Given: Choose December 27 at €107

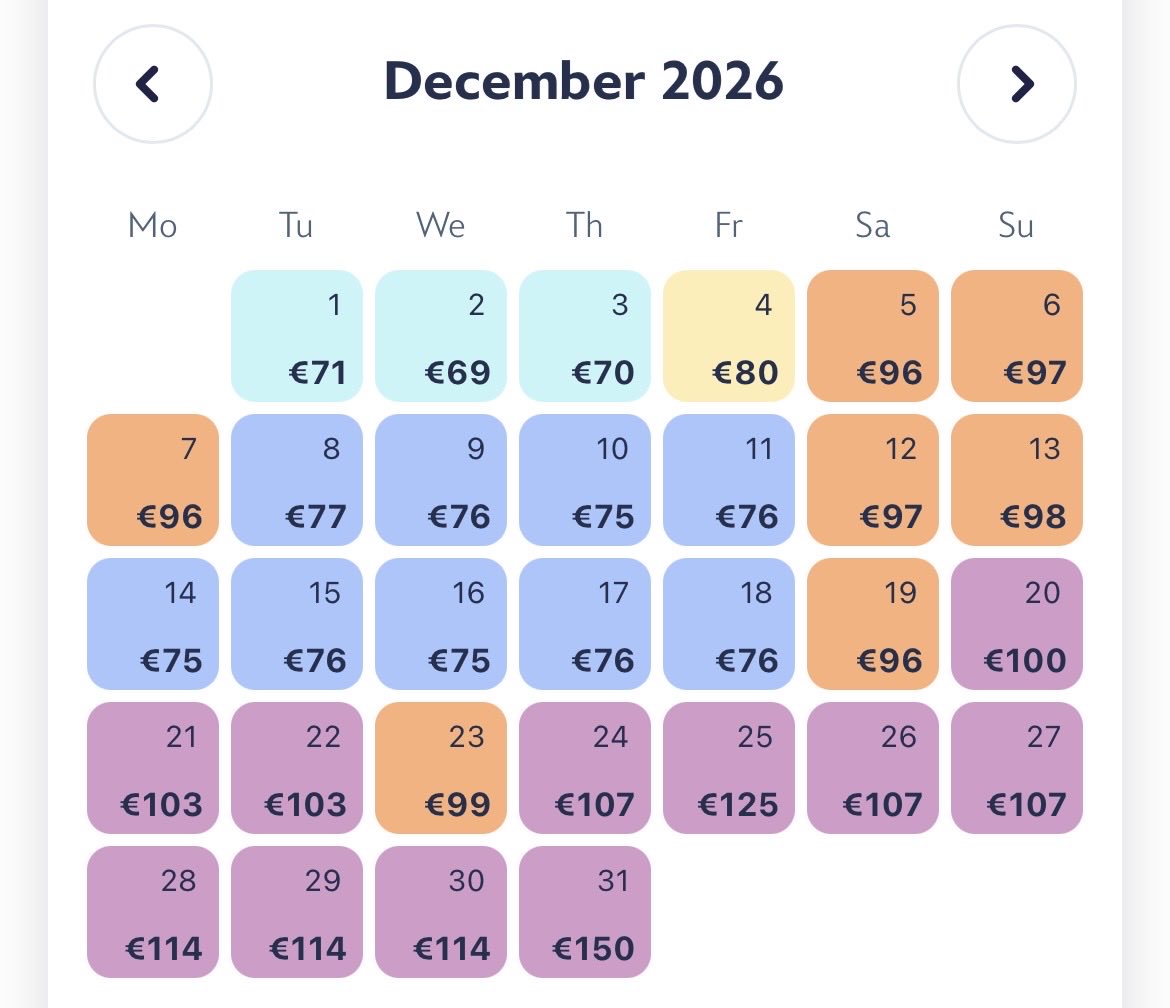Looking at the screenshot, I should point(1017,768).
